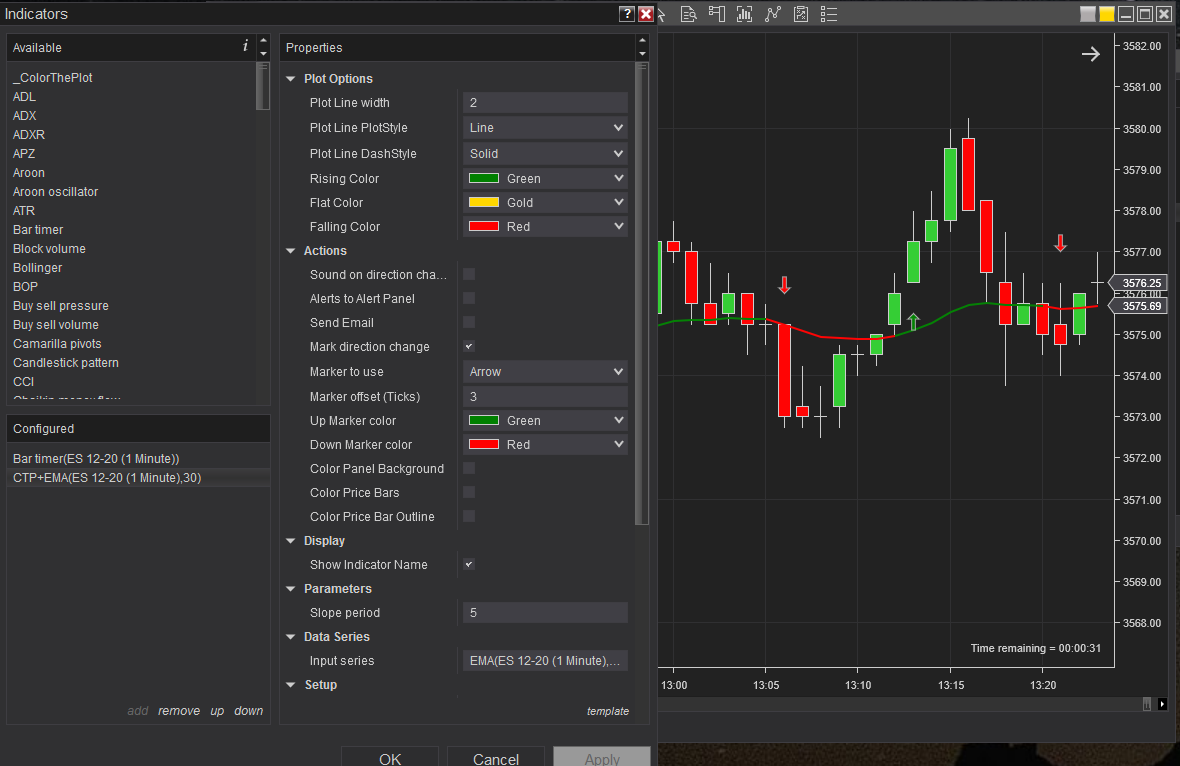Click the Strategies line-nodes toolbar icon
The height and width of the screenshot is (766, 1180).
click(x=773, y=14)
